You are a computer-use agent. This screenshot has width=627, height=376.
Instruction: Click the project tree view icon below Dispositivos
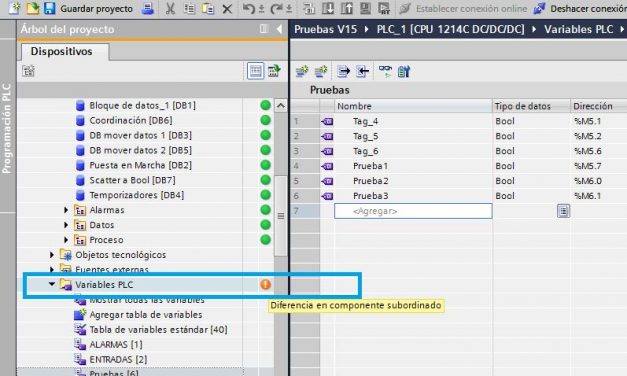(x=28, y=71)
